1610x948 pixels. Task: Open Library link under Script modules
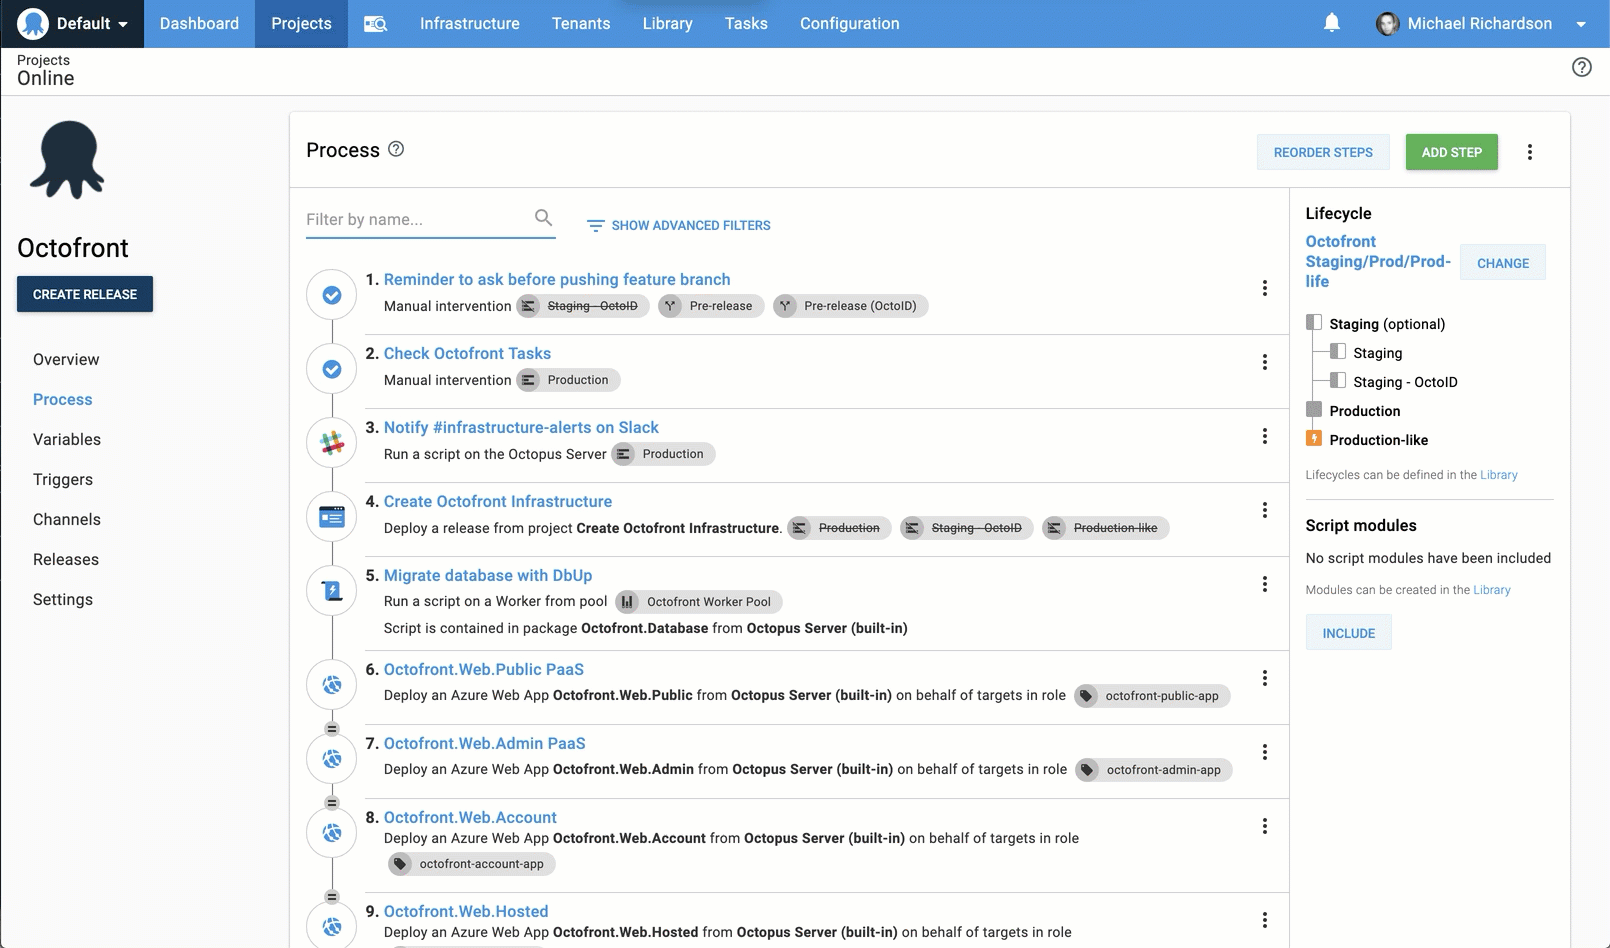tap(1491, 590)
